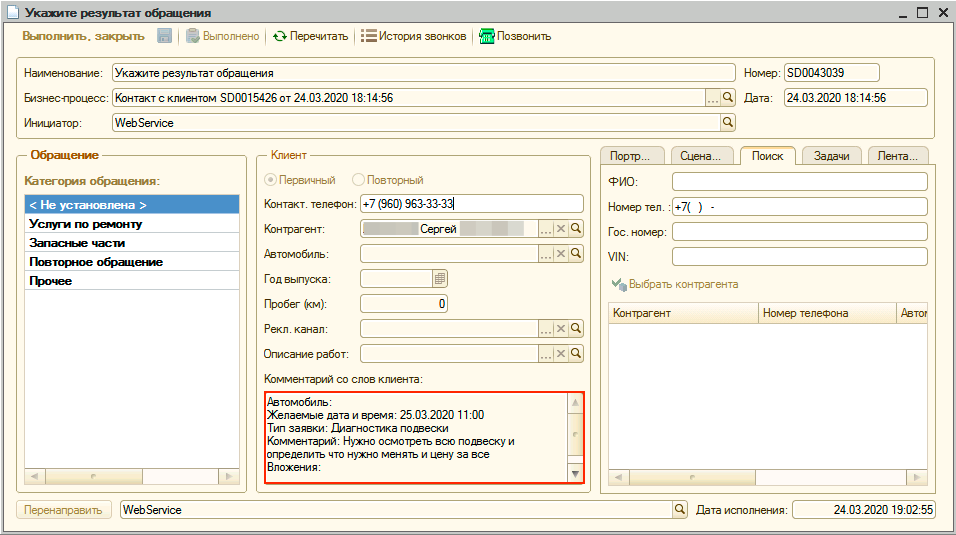The width and height of the screenshot is (956, 535).
Task: Open the calendar picker for Год выпуска
Action: coord(440,279)
